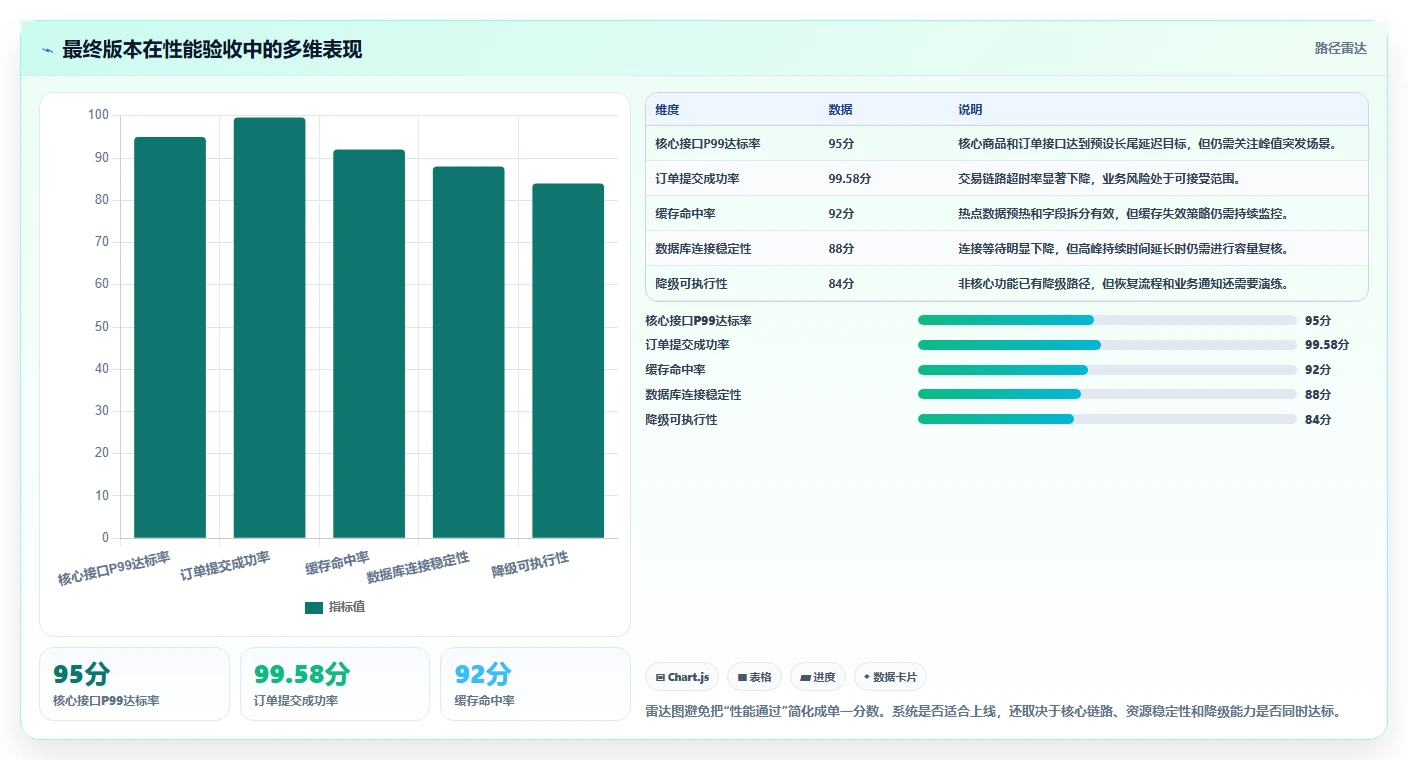Click the chart x-axis label 降级可执行性
Screen dimensions: 1408x760
(530, 565)
